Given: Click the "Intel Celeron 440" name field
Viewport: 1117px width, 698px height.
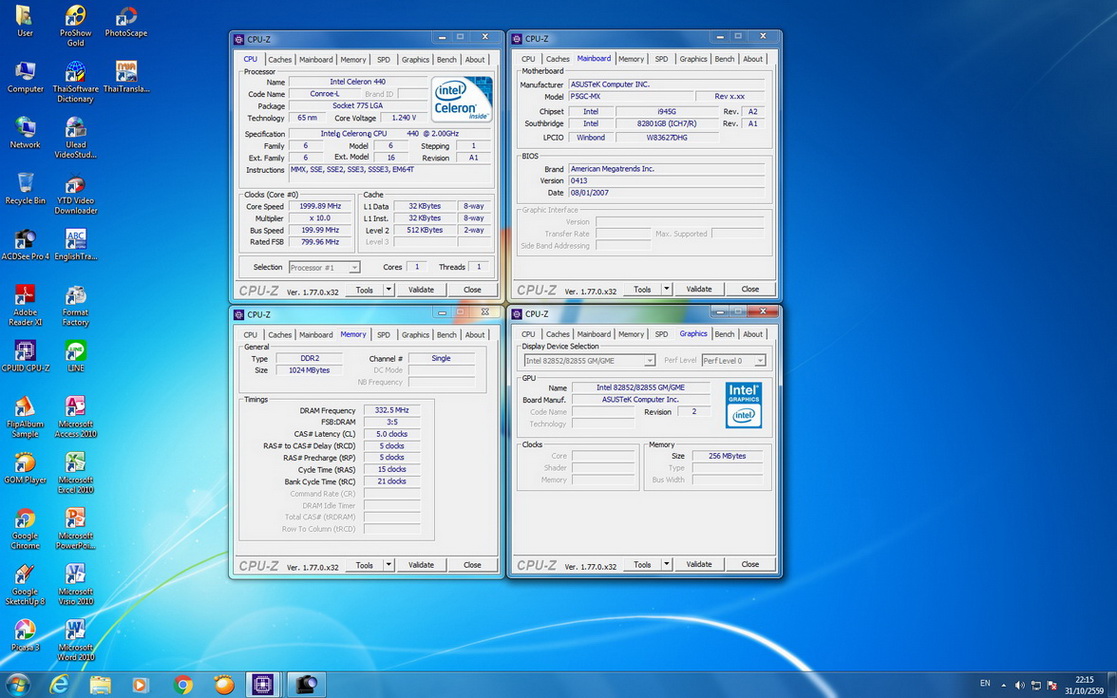Looking at the screenshot, I should [x=358, y=82].
